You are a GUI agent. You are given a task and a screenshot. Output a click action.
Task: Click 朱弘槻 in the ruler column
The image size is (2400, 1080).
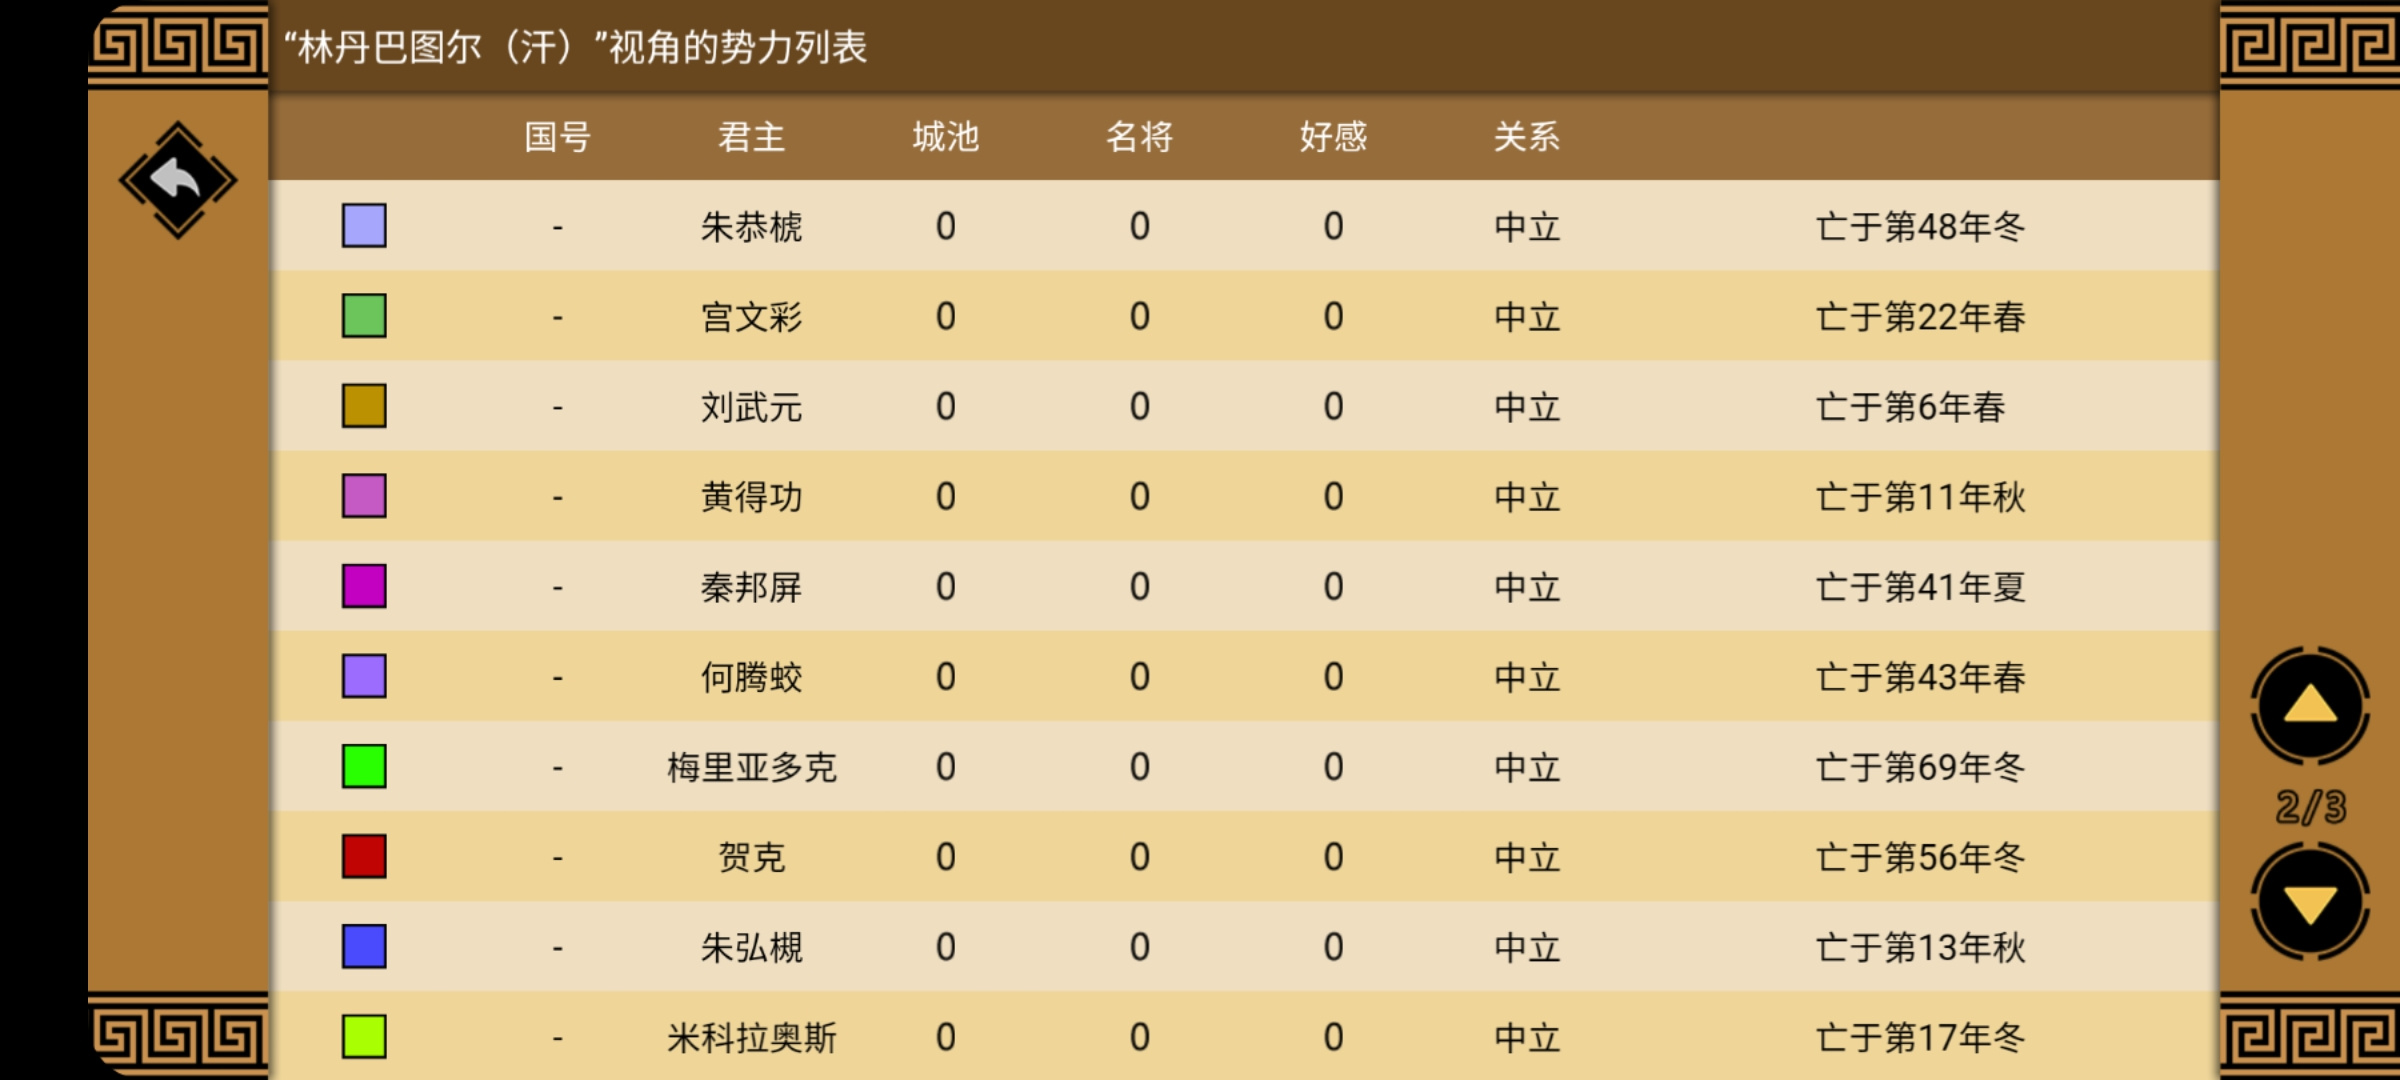point(752,947)
